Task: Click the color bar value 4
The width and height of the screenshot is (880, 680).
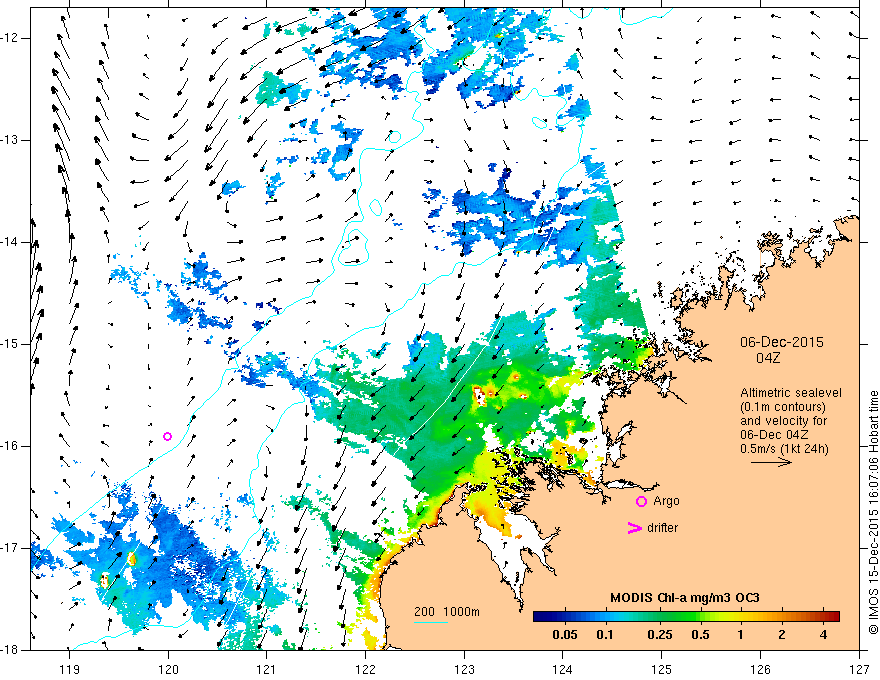Action: 823,635
